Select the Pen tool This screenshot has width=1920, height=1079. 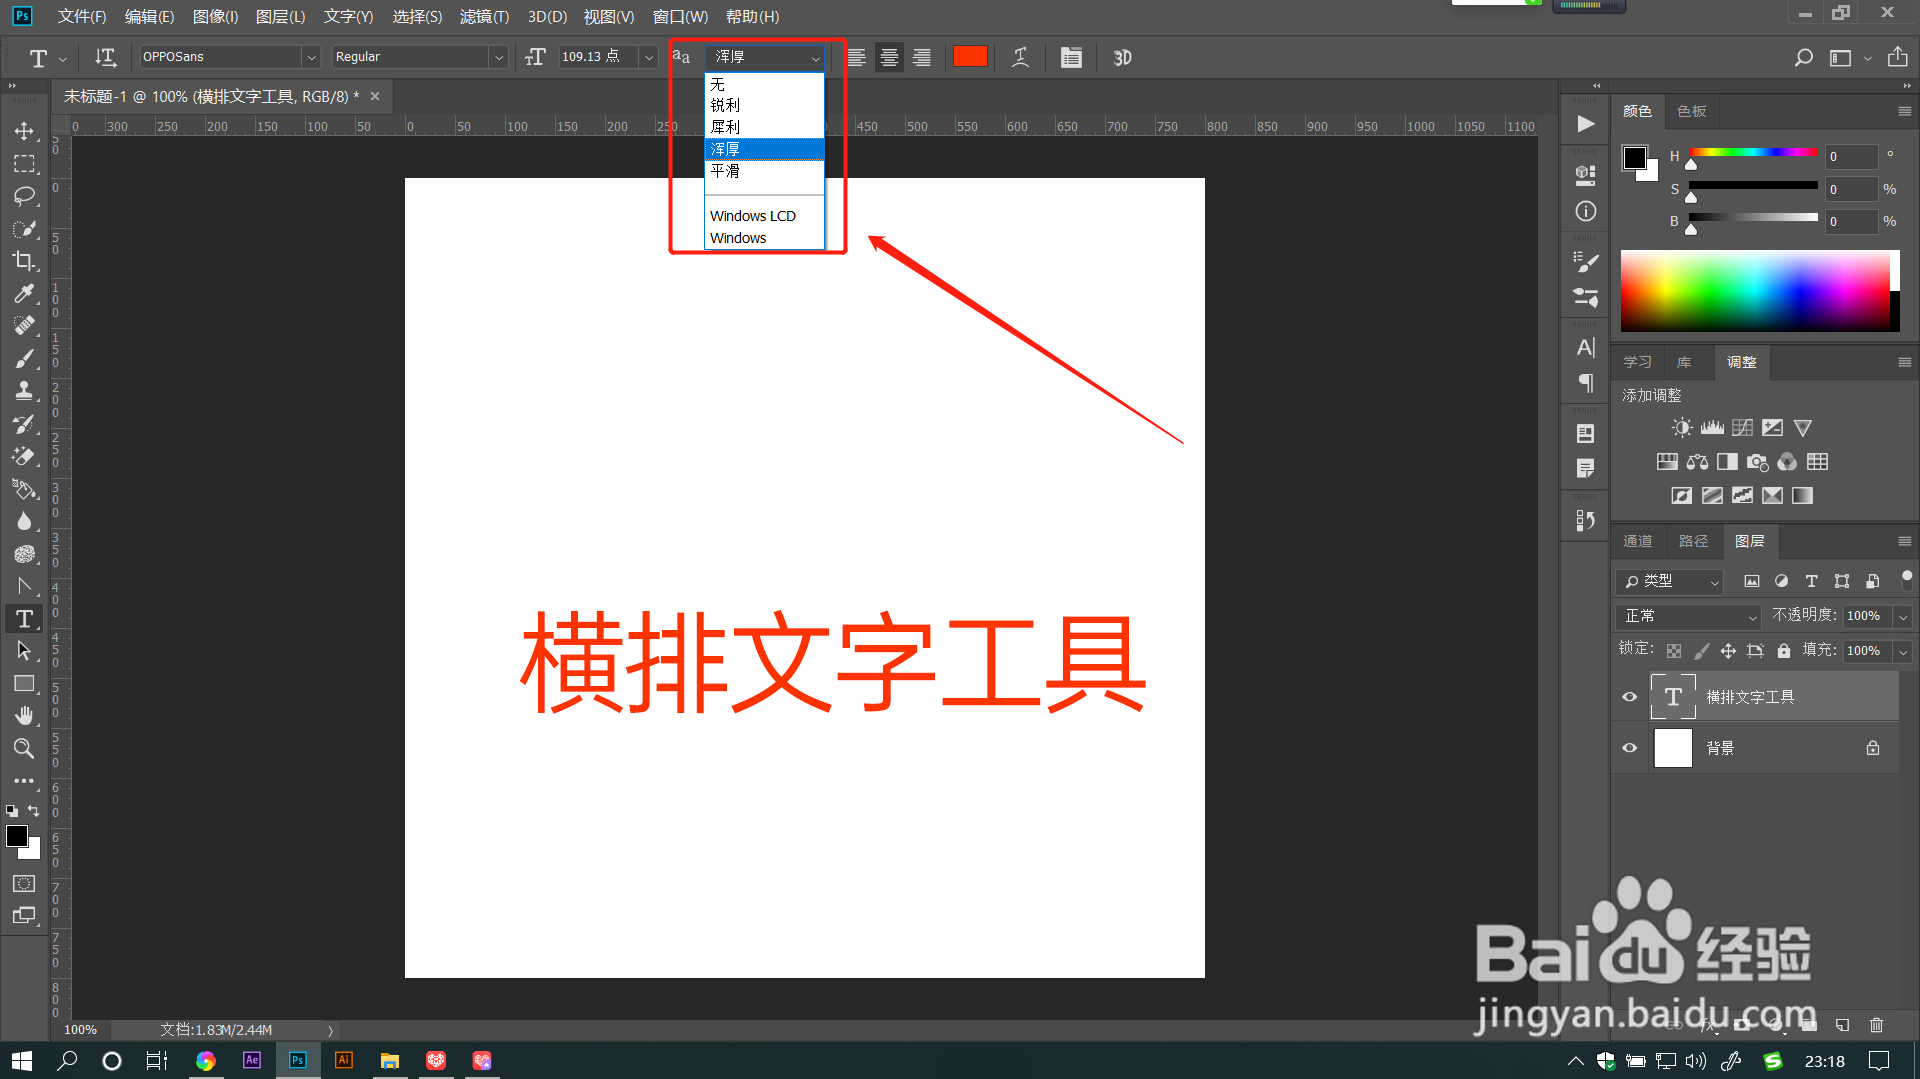point(24,586)
